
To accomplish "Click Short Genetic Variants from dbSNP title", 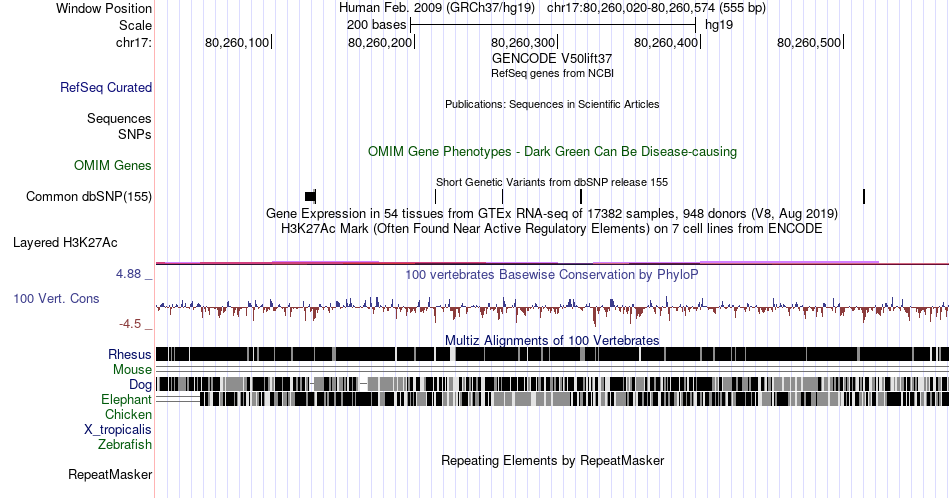I will click(552, 182).
